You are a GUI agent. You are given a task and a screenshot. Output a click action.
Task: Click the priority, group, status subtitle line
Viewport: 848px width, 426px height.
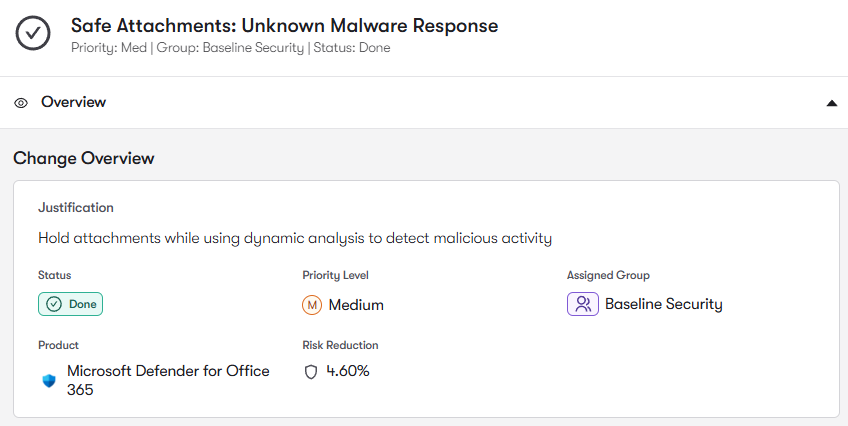pyautogui.click(x=230, y=48)
